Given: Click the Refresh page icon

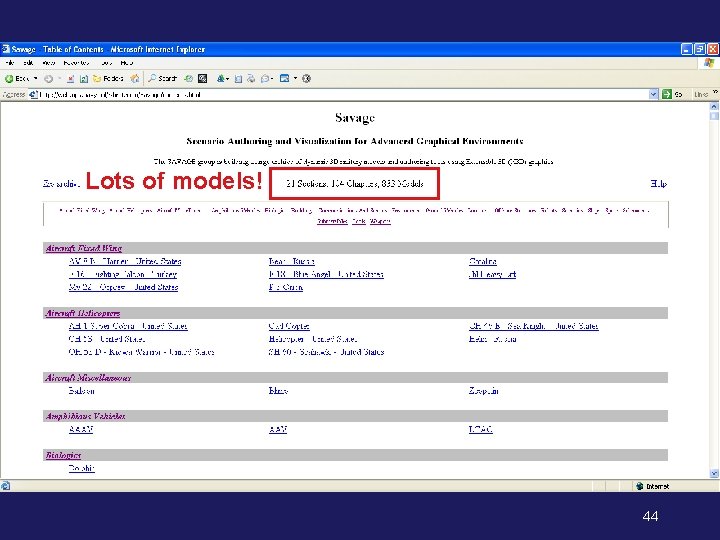Looking at the screenshot, I should [x=84, y=79].
